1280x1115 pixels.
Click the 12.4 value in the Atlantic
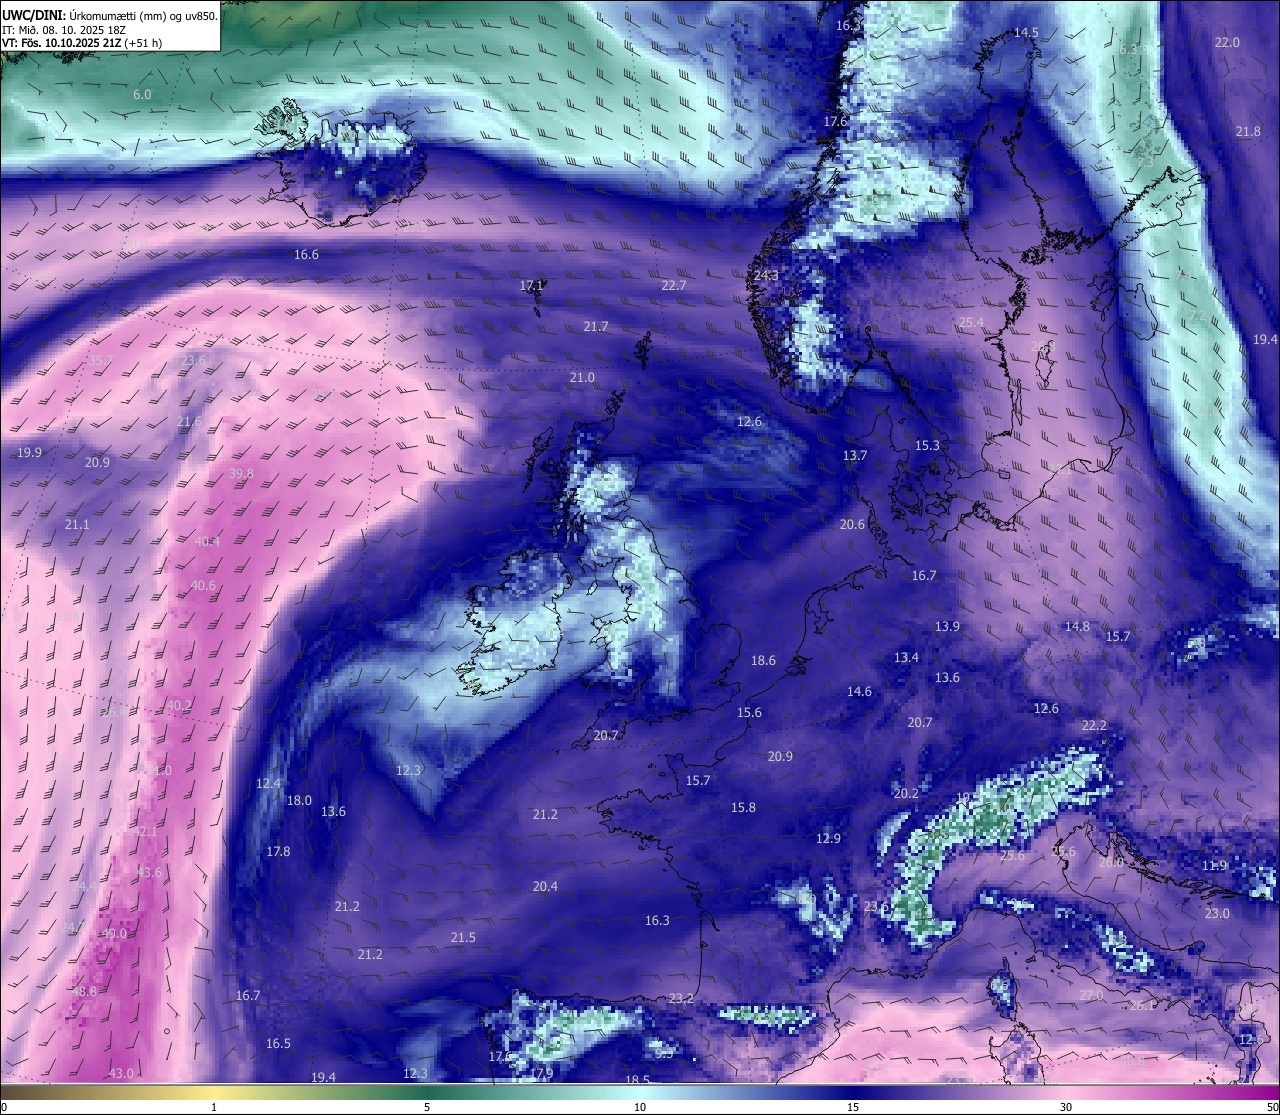(x=268, y=784)
